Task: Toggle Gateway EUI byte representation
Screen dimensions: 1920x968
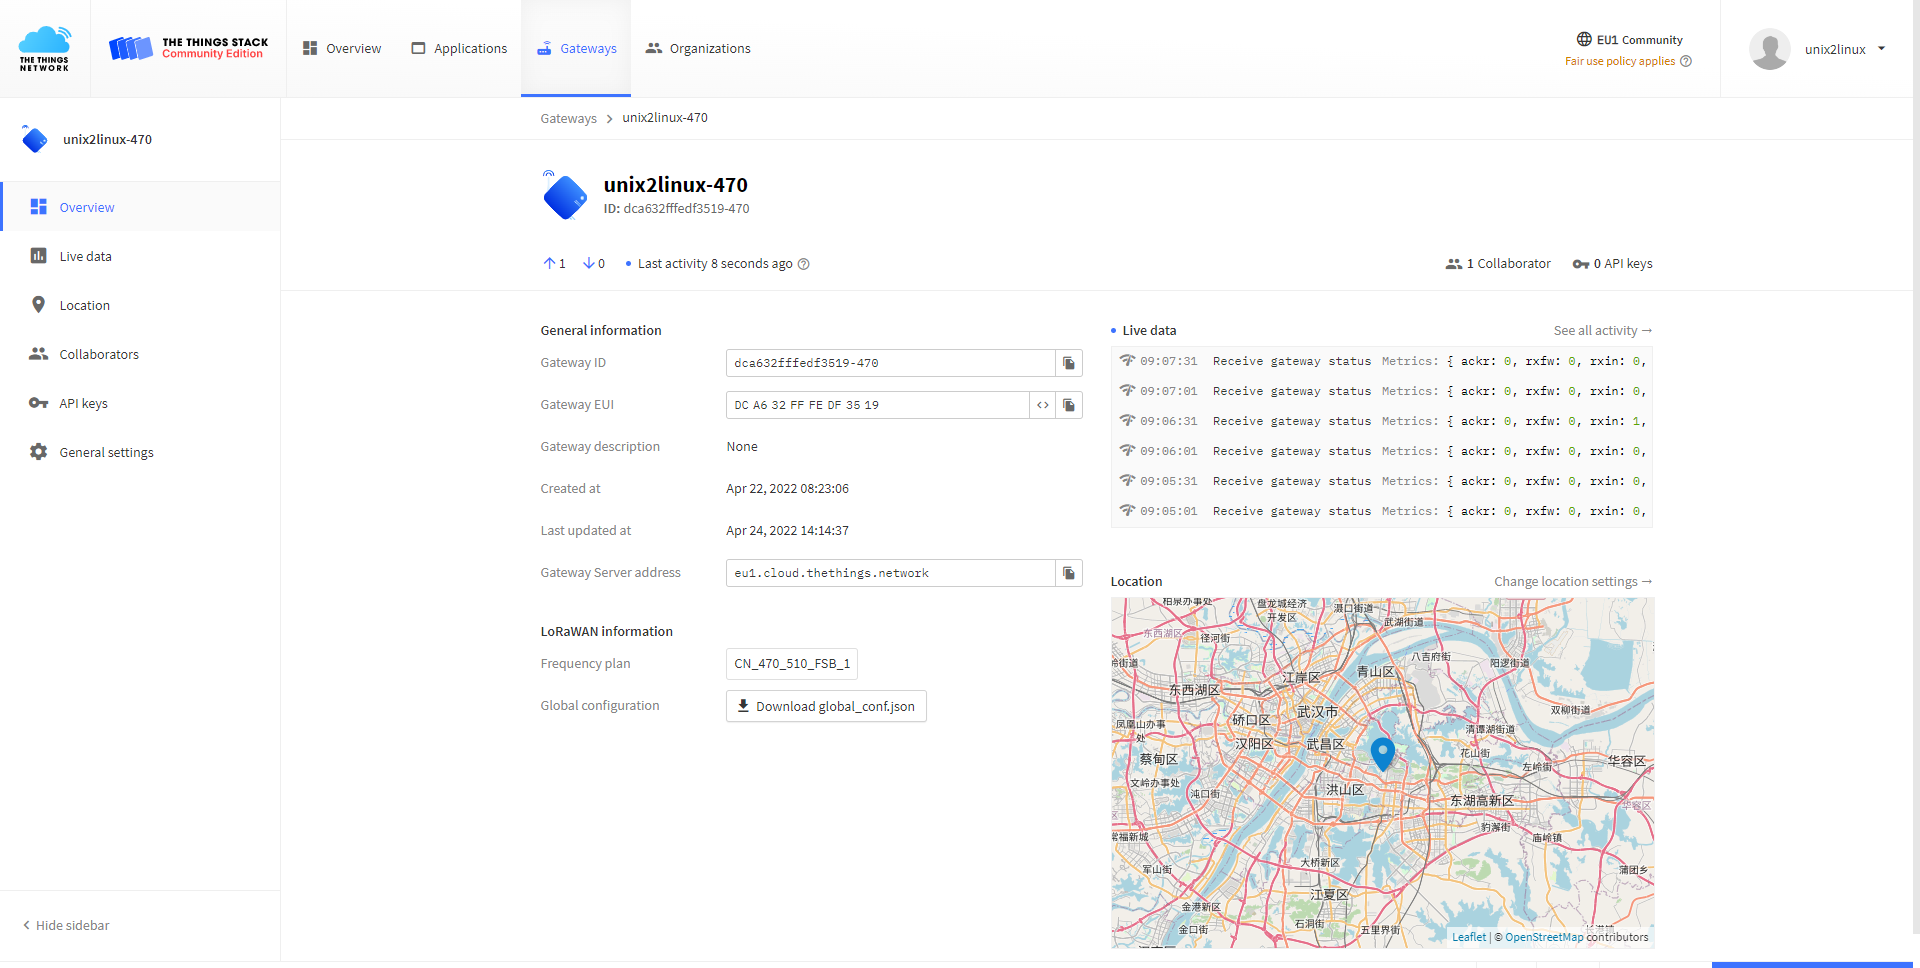Action: 1043,405
